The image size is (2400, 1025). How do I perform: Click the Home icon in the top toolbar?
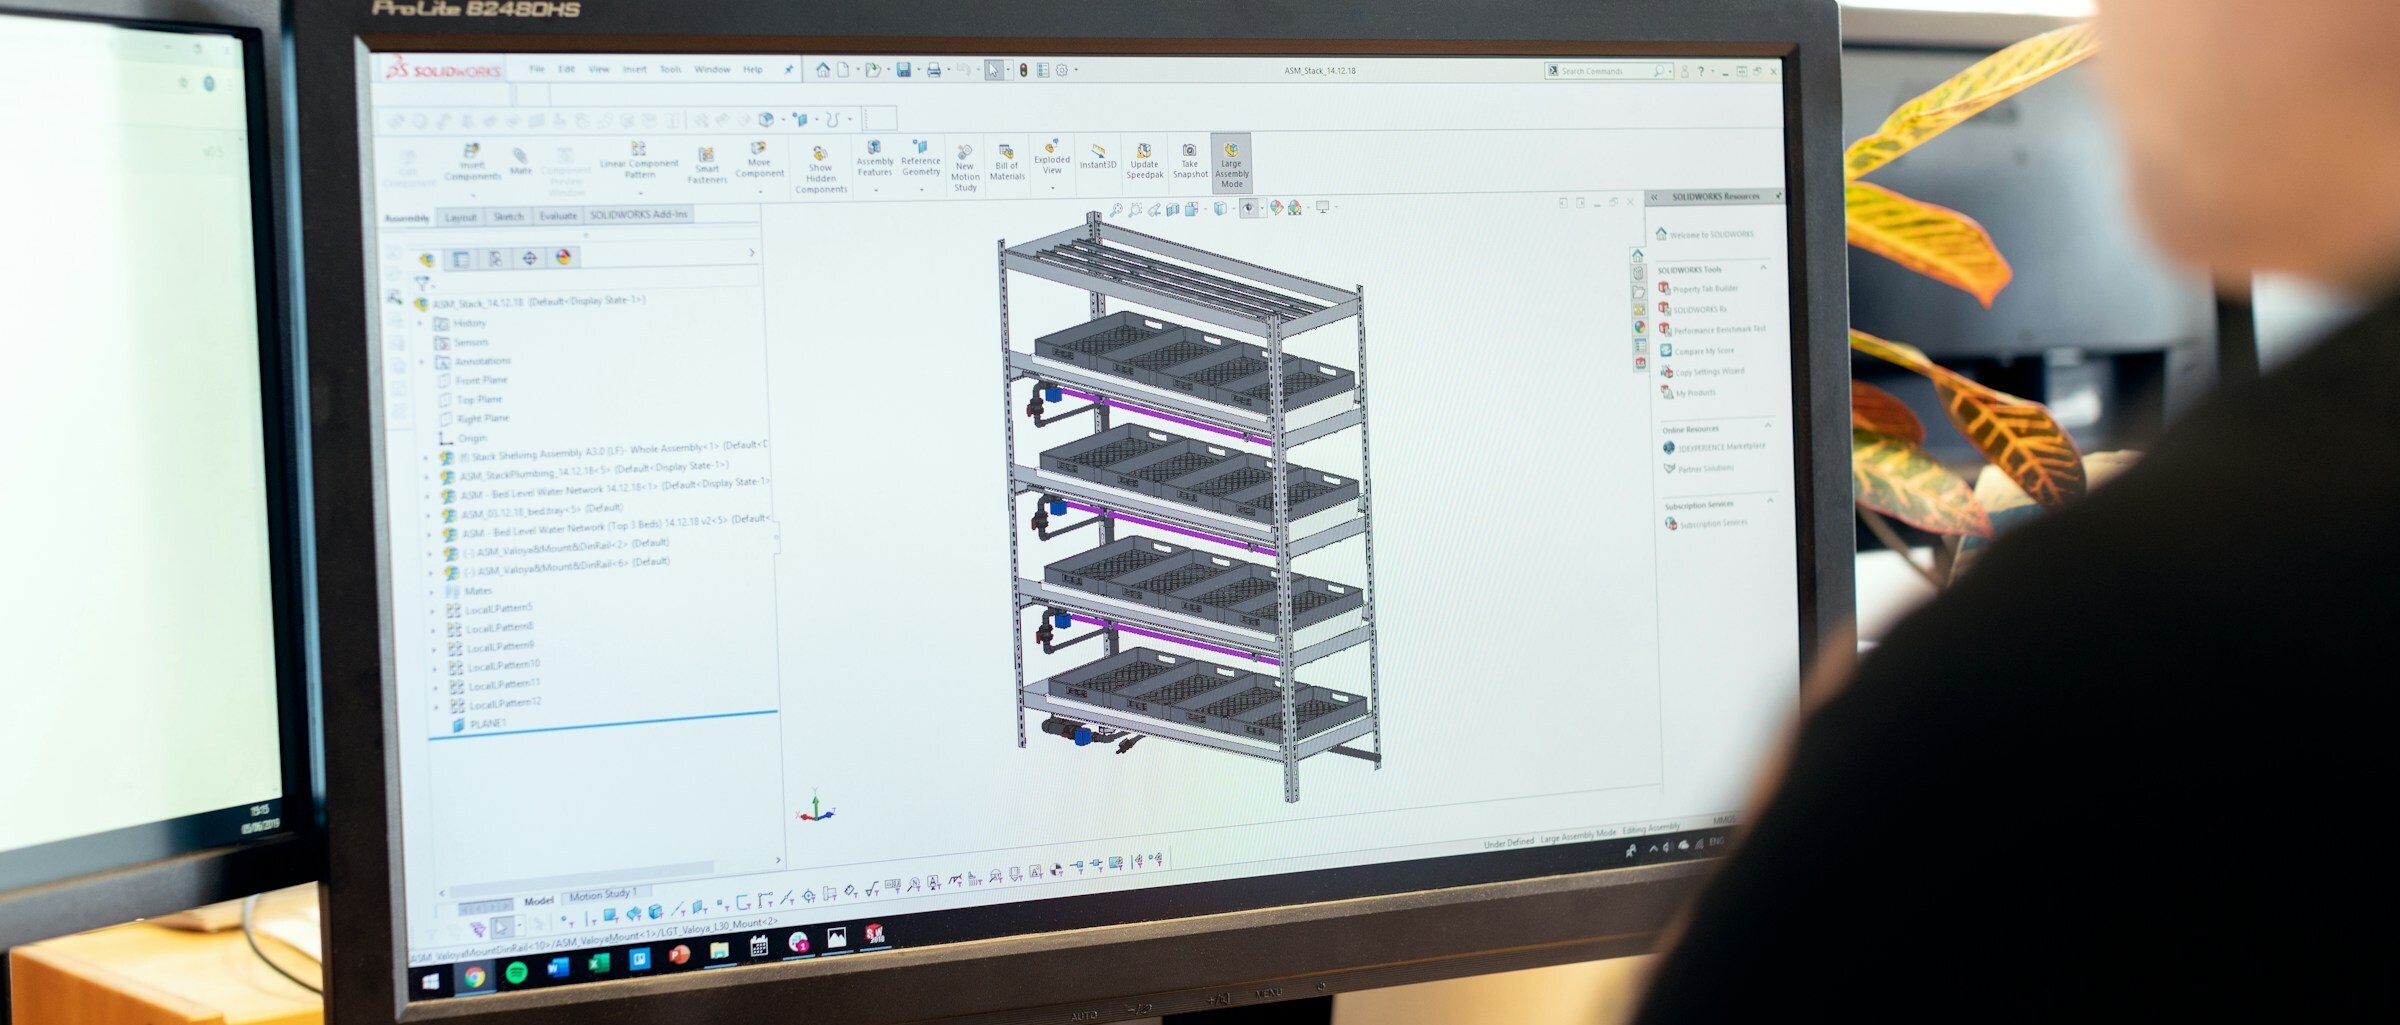822,69
